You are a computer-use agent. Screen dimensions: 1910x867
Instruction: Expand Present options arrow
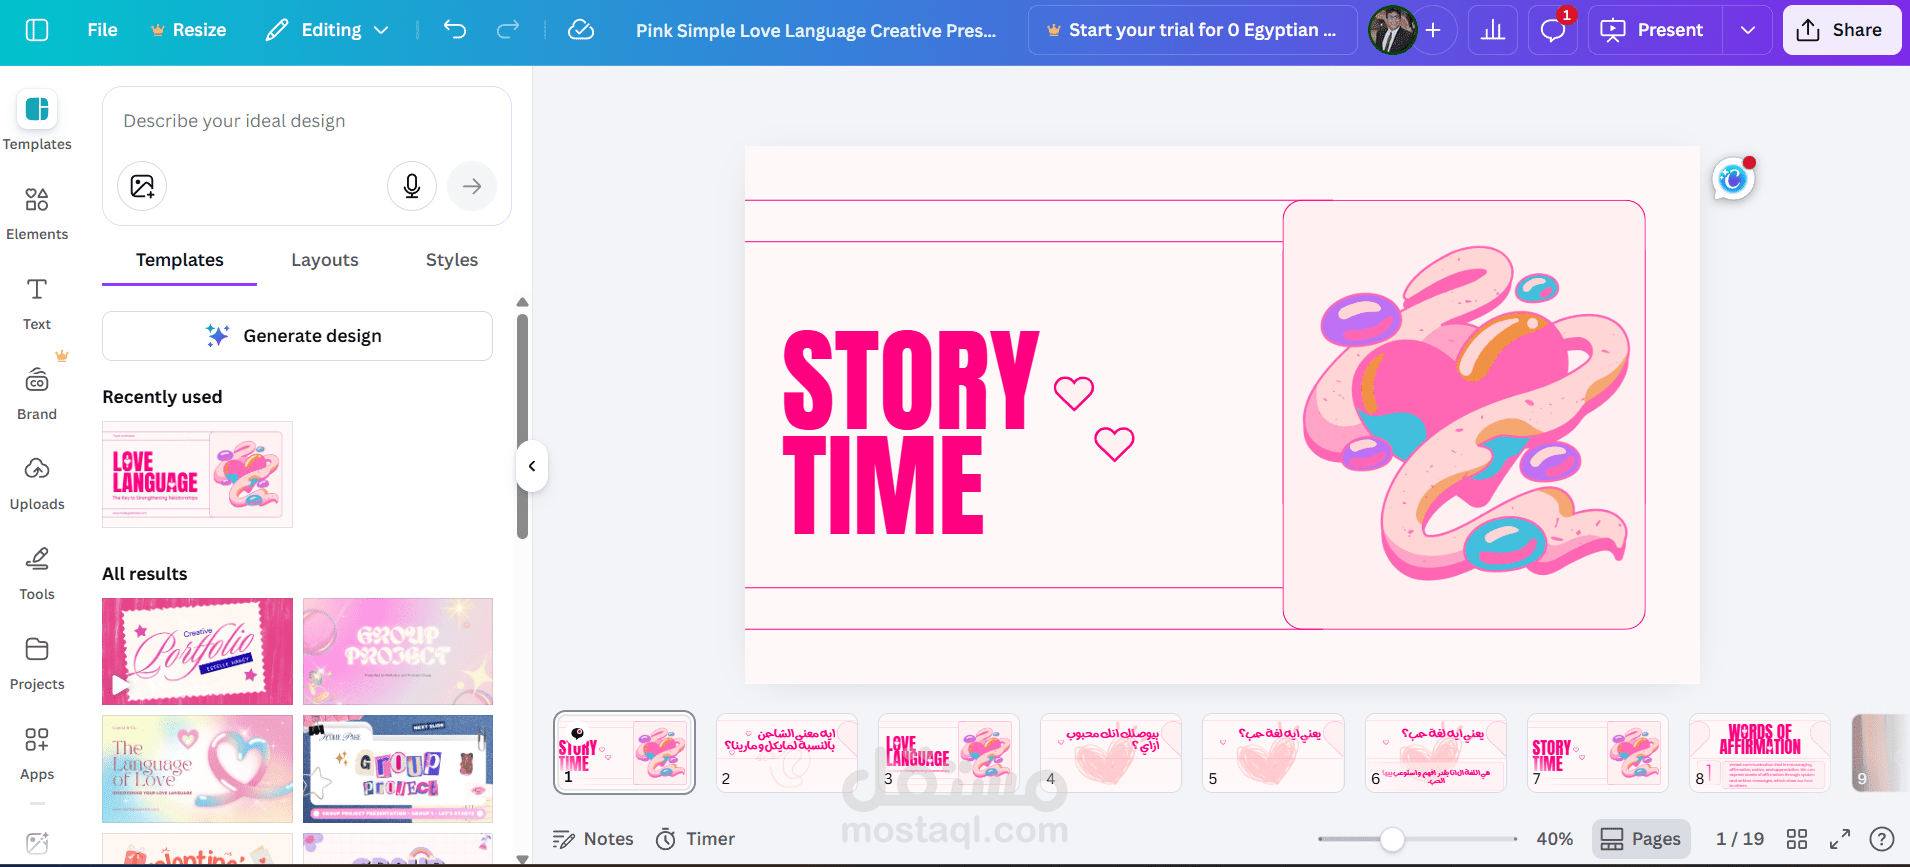1748,30
